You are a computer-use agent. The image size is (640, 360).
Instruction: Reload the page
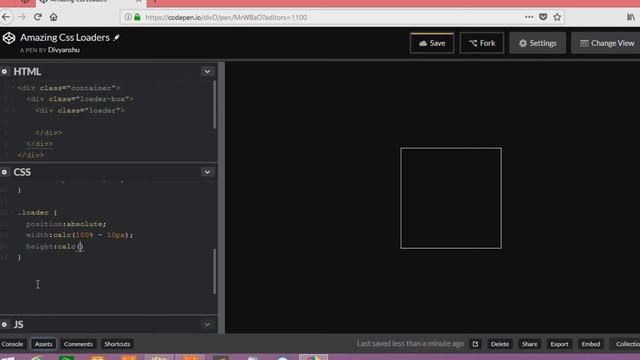point(38,17)
